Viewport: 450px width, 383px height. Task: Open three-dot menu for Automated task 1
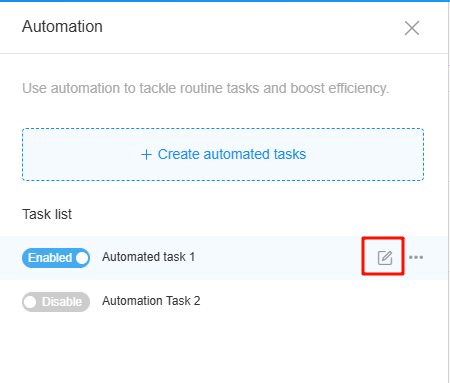[x=416, y=257]
